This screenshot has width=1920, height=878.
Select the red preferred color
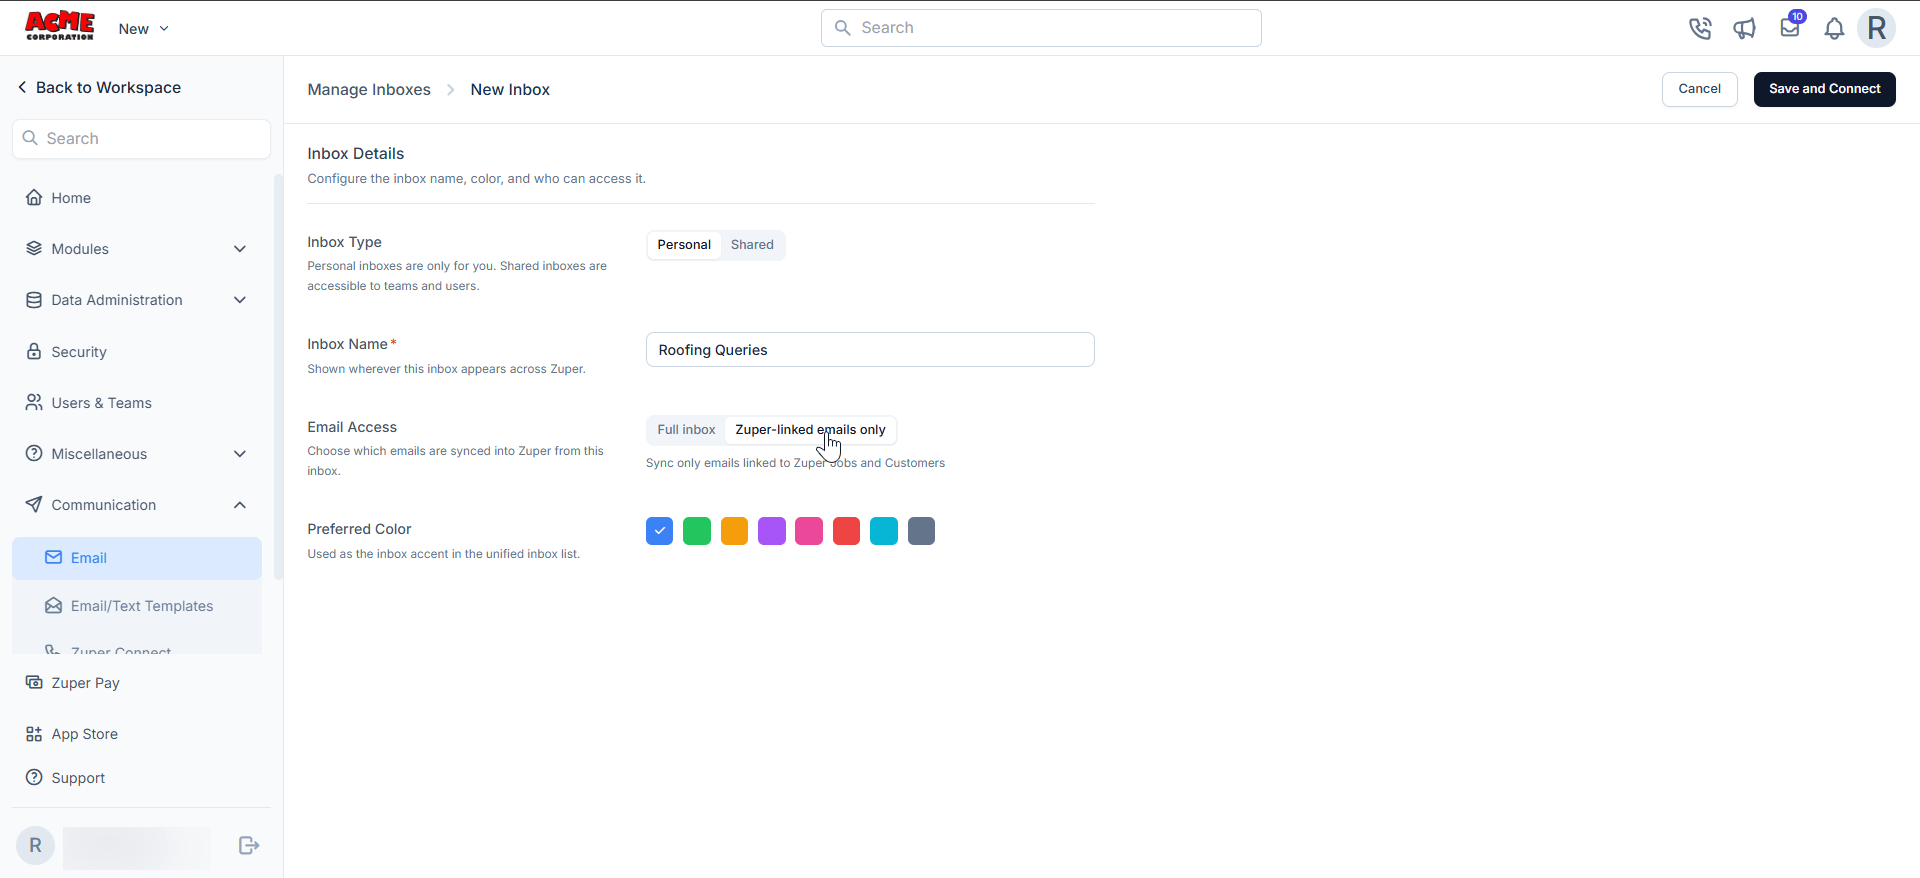tap(846, 531)
